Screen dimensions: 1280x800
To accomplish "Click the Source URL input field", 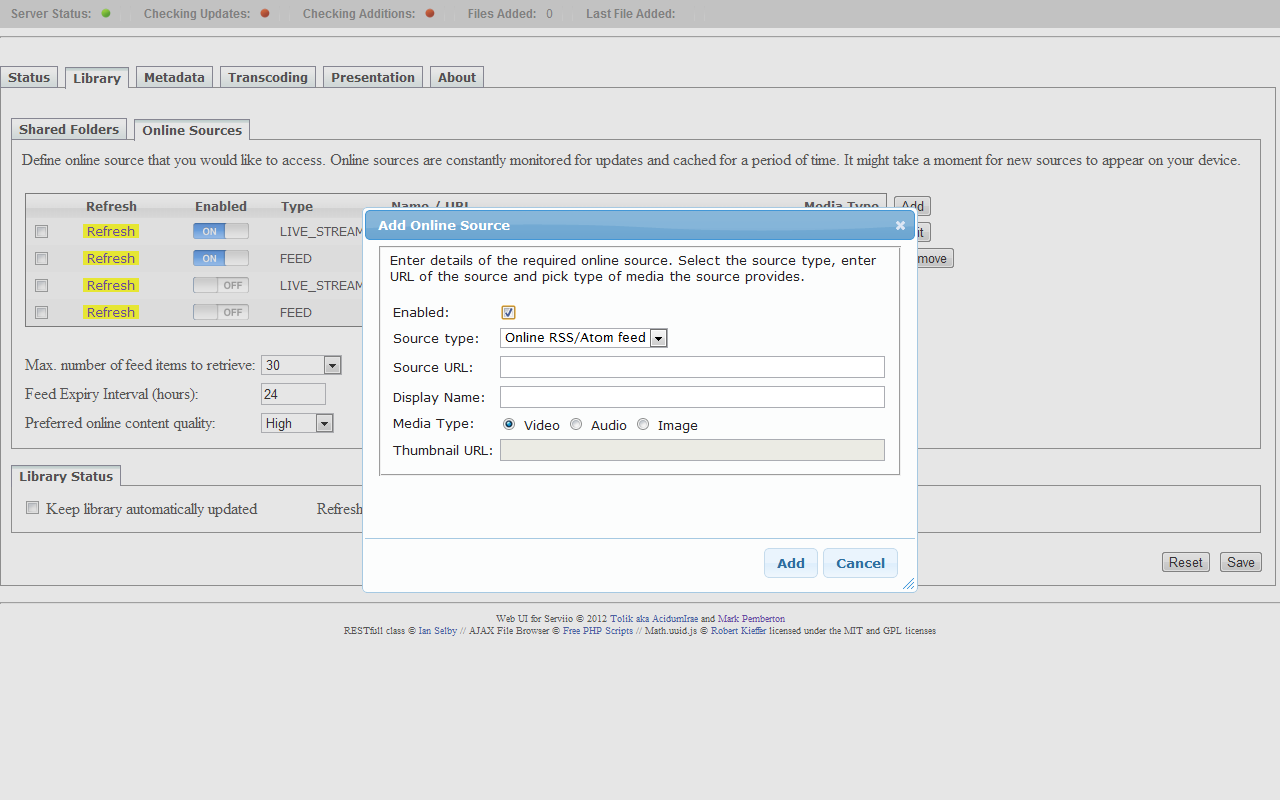I will coord(692,367).
